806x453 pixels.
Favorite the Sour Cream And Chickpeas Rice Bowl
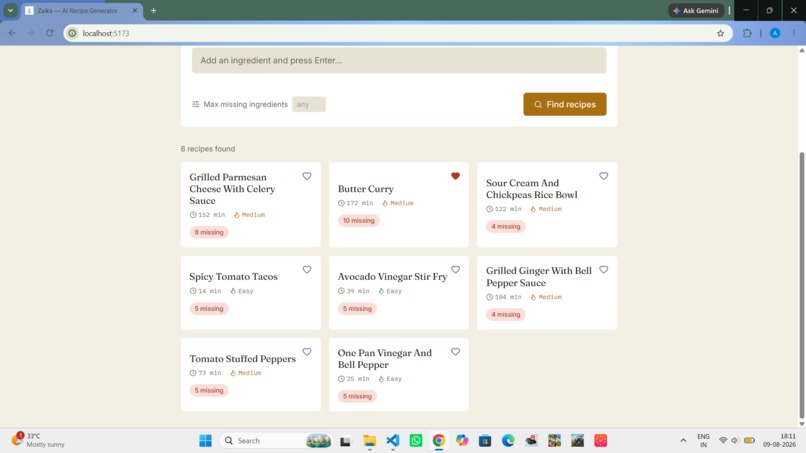(x=603, y=176)
